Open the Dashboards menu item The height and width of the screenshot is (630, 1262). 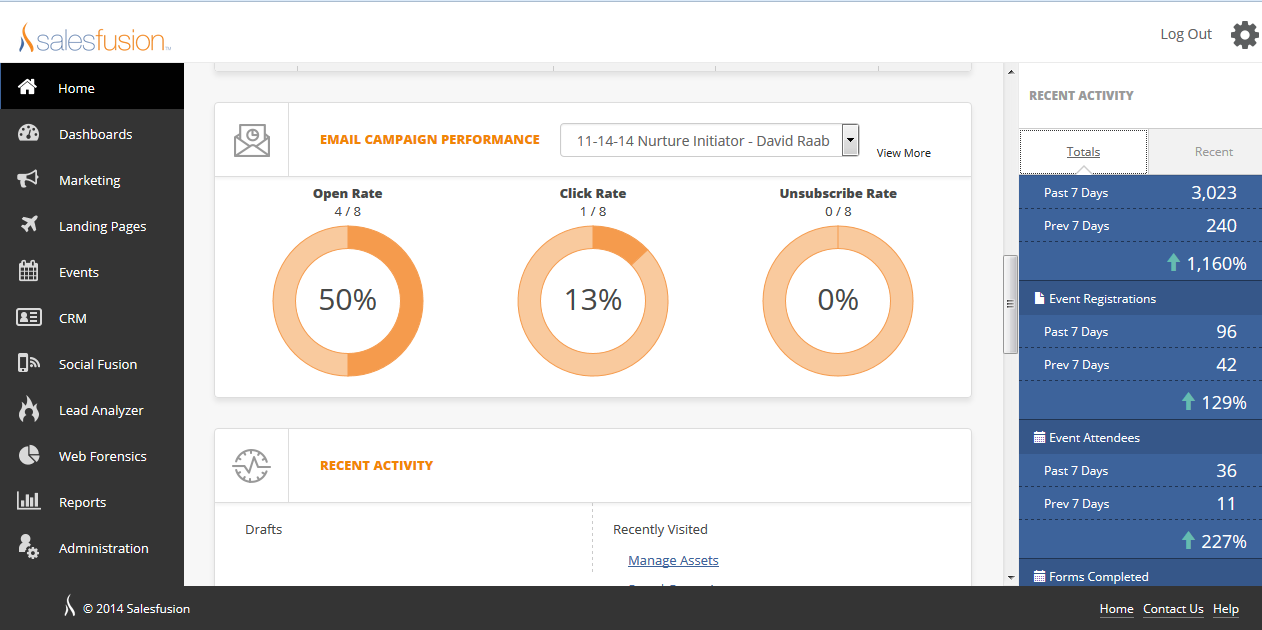[92, 133]
